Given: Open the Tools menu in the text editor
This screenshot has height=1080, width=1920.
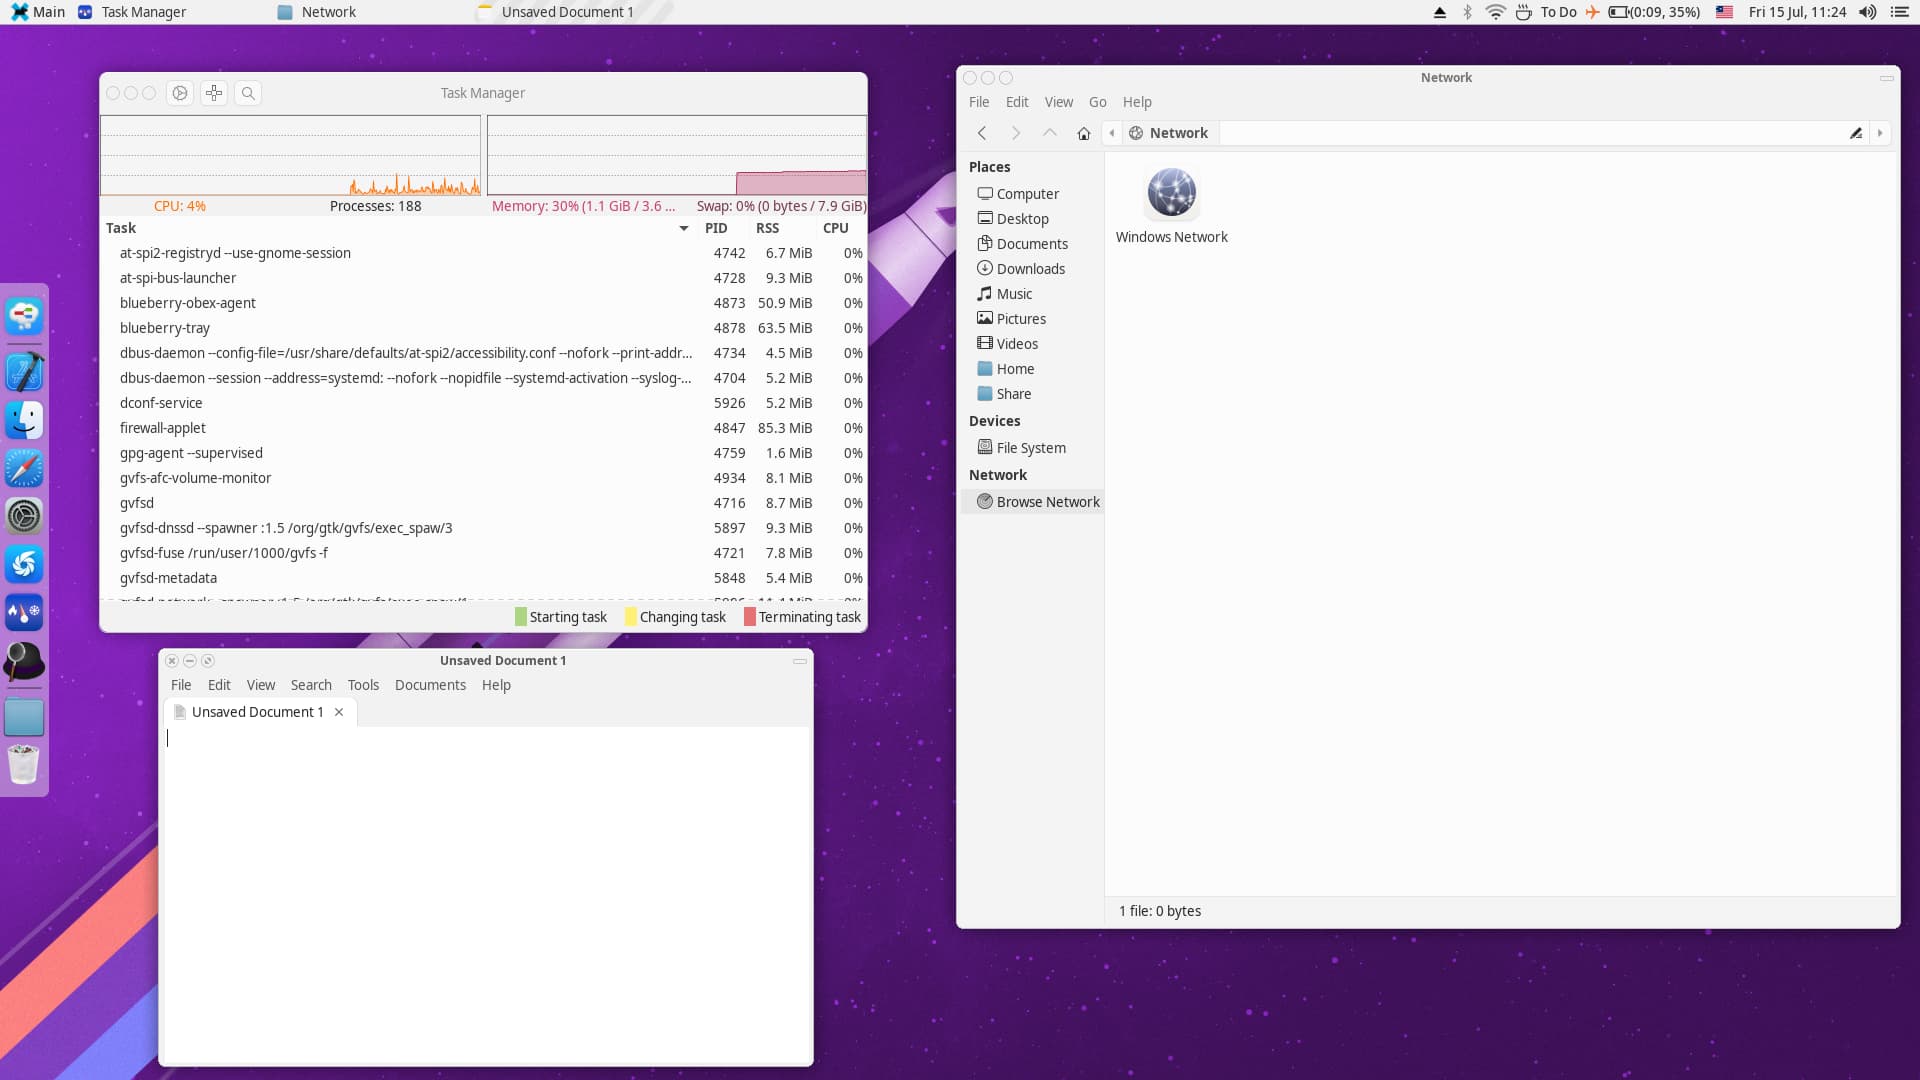Looking at the screenshot, I should point(363,685).
